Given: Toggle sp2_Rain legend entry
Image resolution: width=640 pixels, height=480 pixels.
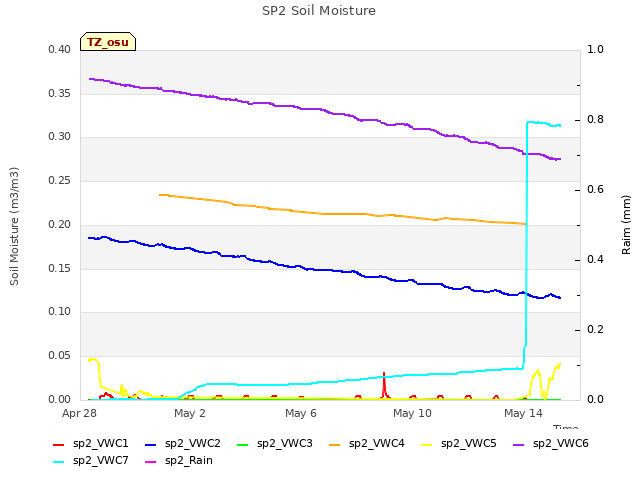Looking at the screenshot, I should 179,461.
